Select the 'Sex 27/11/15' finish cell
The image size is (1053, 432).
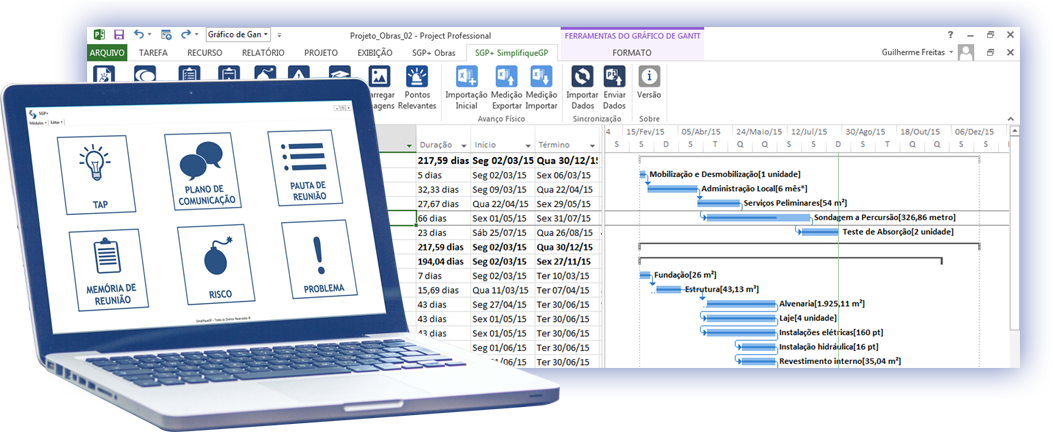(565, 261)
